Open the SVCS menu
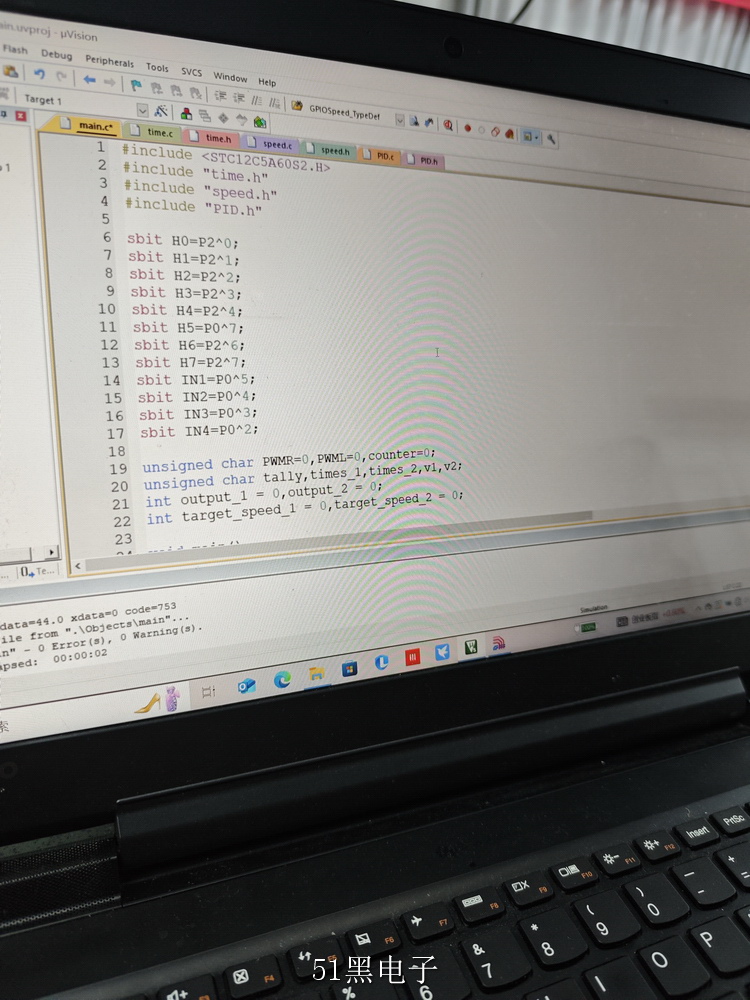750x1000 pixels. tap(191, 72)
